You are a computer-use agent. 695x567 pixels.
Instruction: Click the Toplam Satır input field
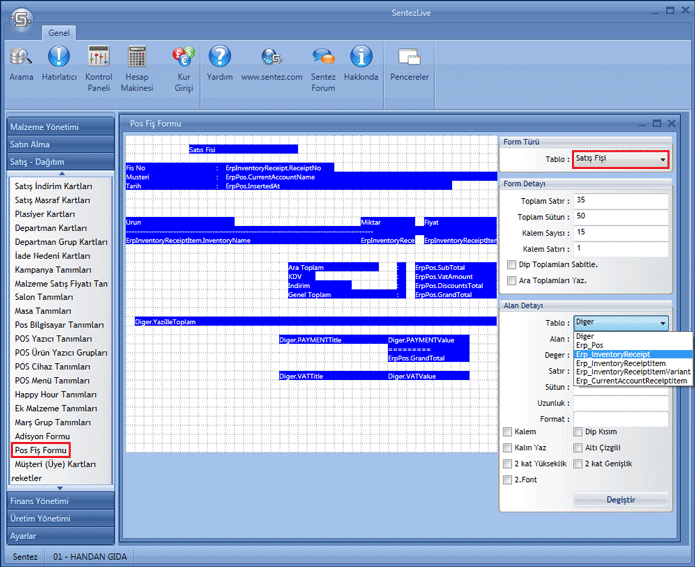(x=620, y=200)
